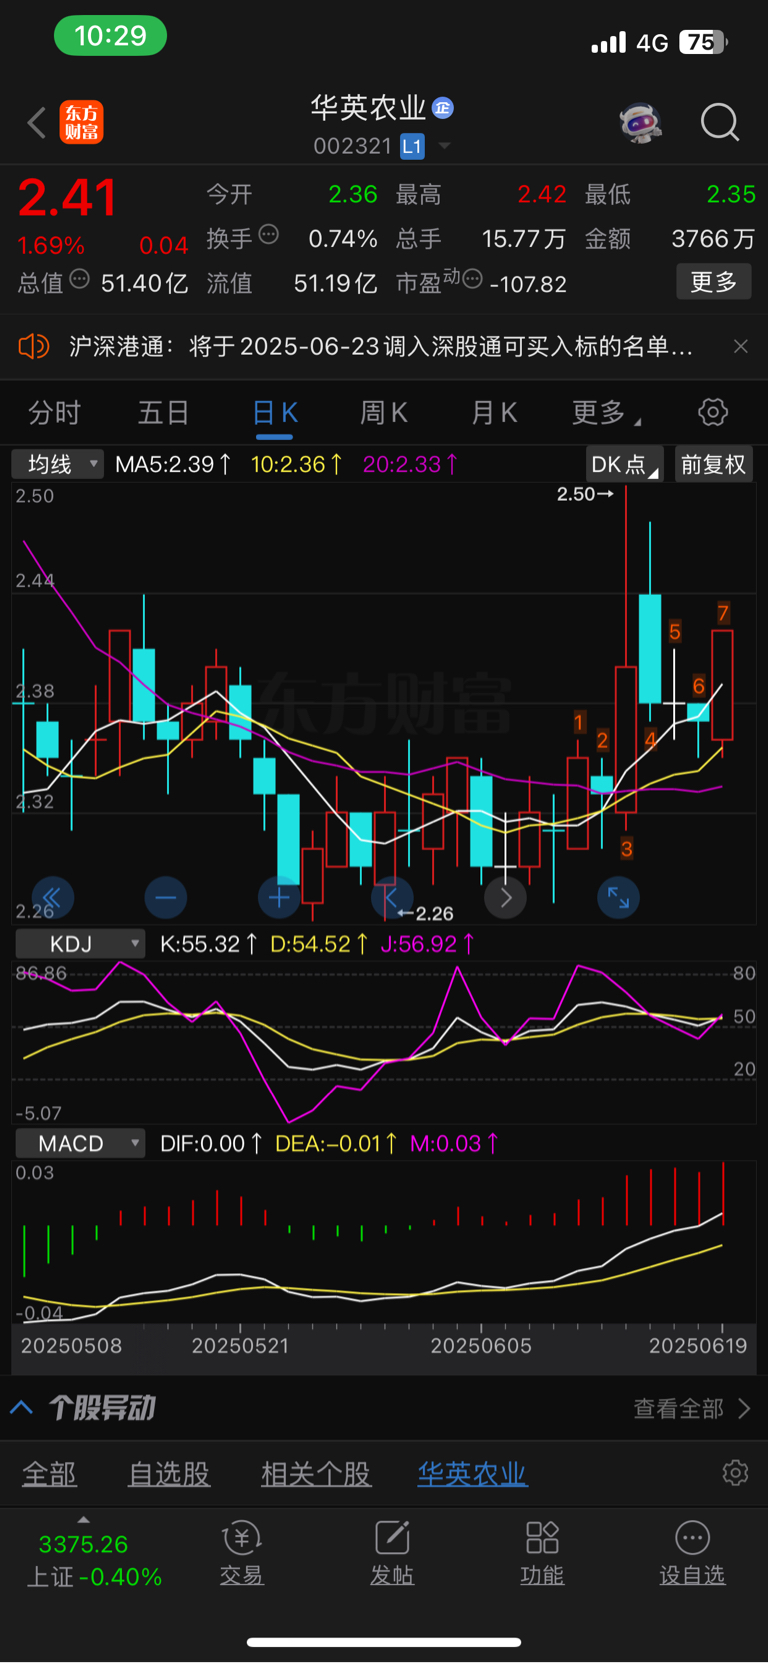This screenshot has height=1663, width=768.
Task: Tap the info icon next to 市盈
Action: click(473, 279)
